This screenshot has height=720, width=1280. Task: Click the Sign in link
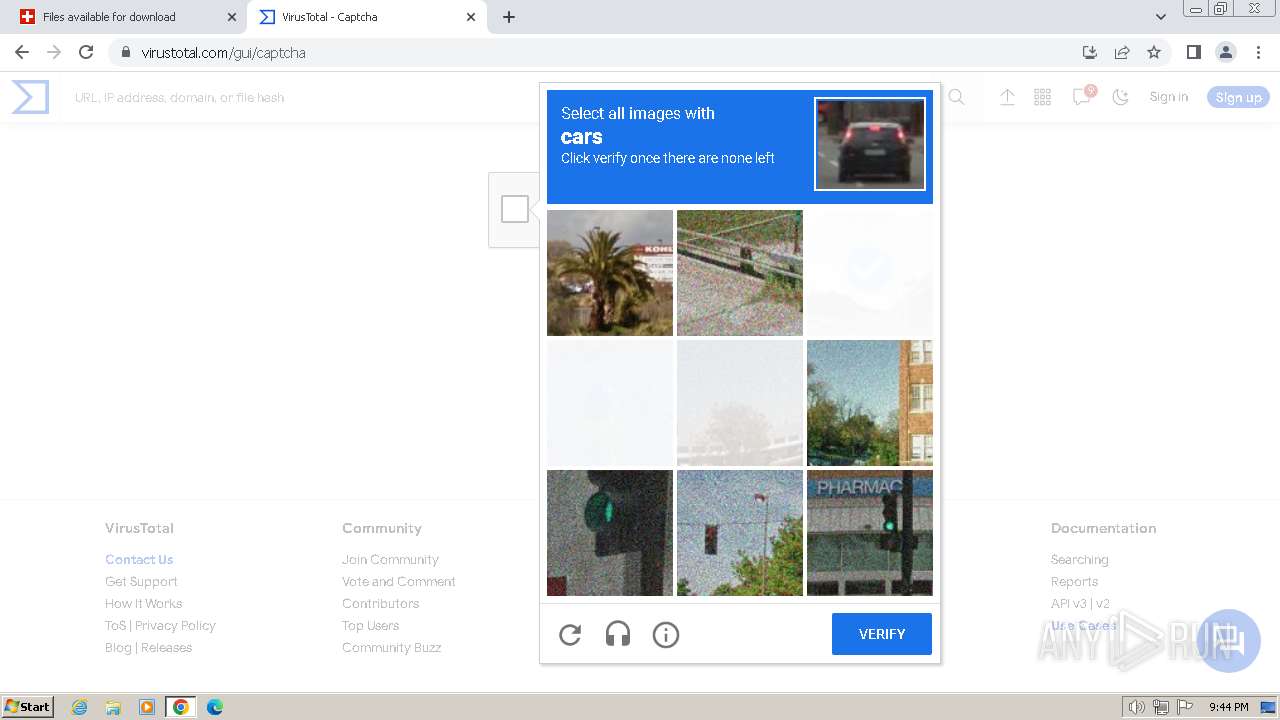point(1169,97)
